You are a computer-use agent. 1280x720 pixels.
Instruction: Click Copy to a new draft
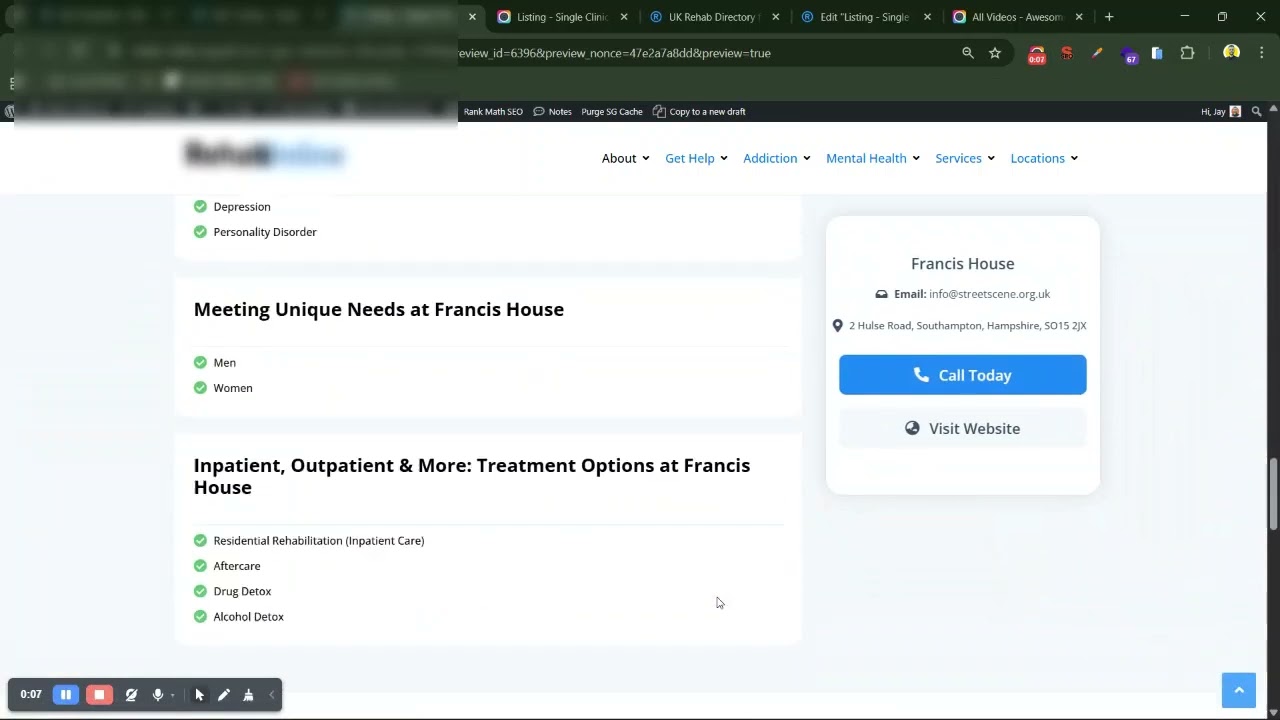pyautogui.click(x=699, y=112)
